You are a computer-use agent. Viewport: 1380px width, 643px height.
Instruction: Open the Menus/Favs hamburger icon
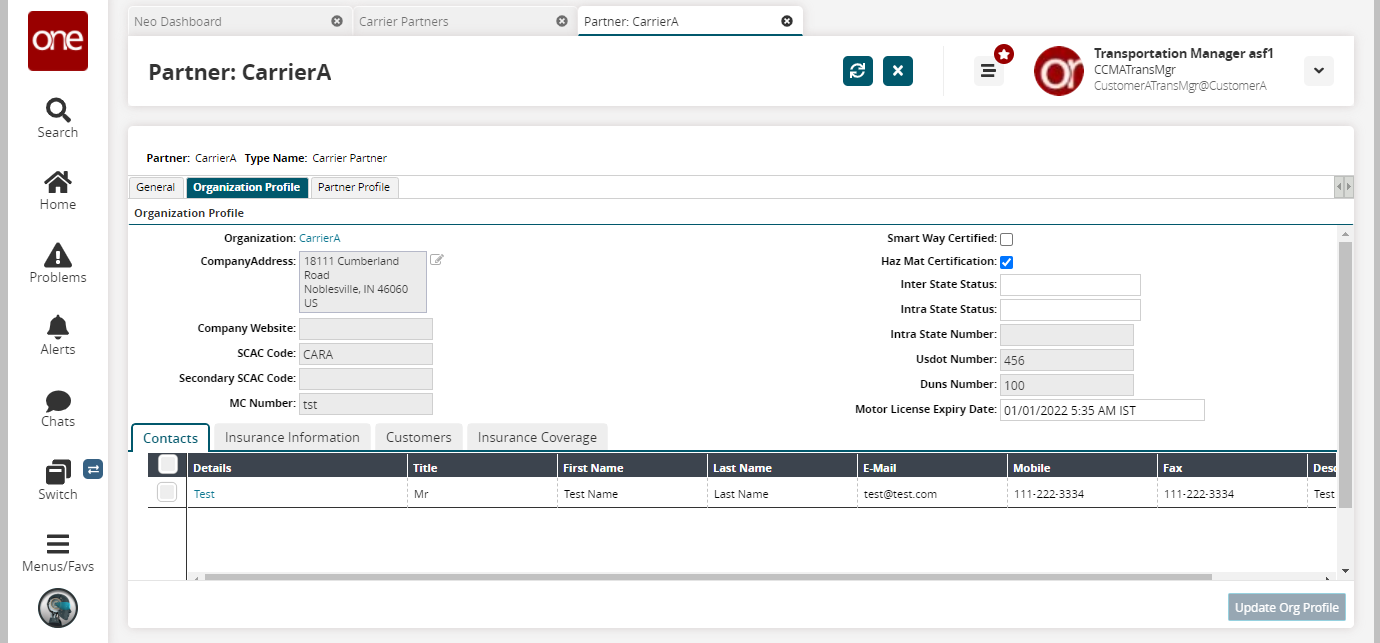click(x=58, y=545)
